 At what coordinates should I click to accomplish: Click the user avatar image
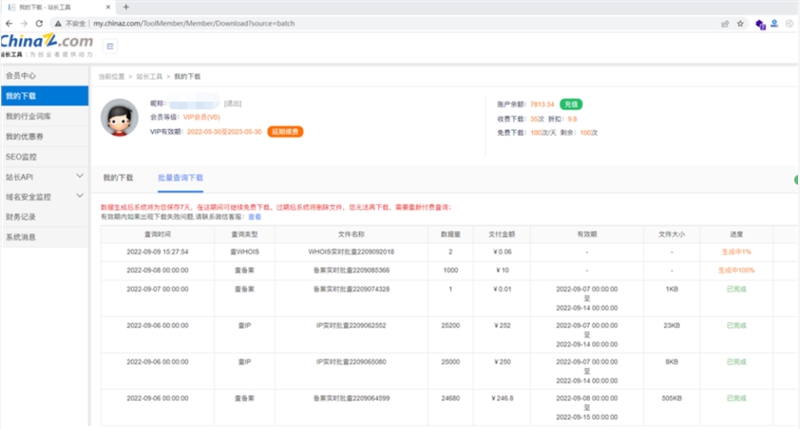pyautogui.click(x=119, y=117)
